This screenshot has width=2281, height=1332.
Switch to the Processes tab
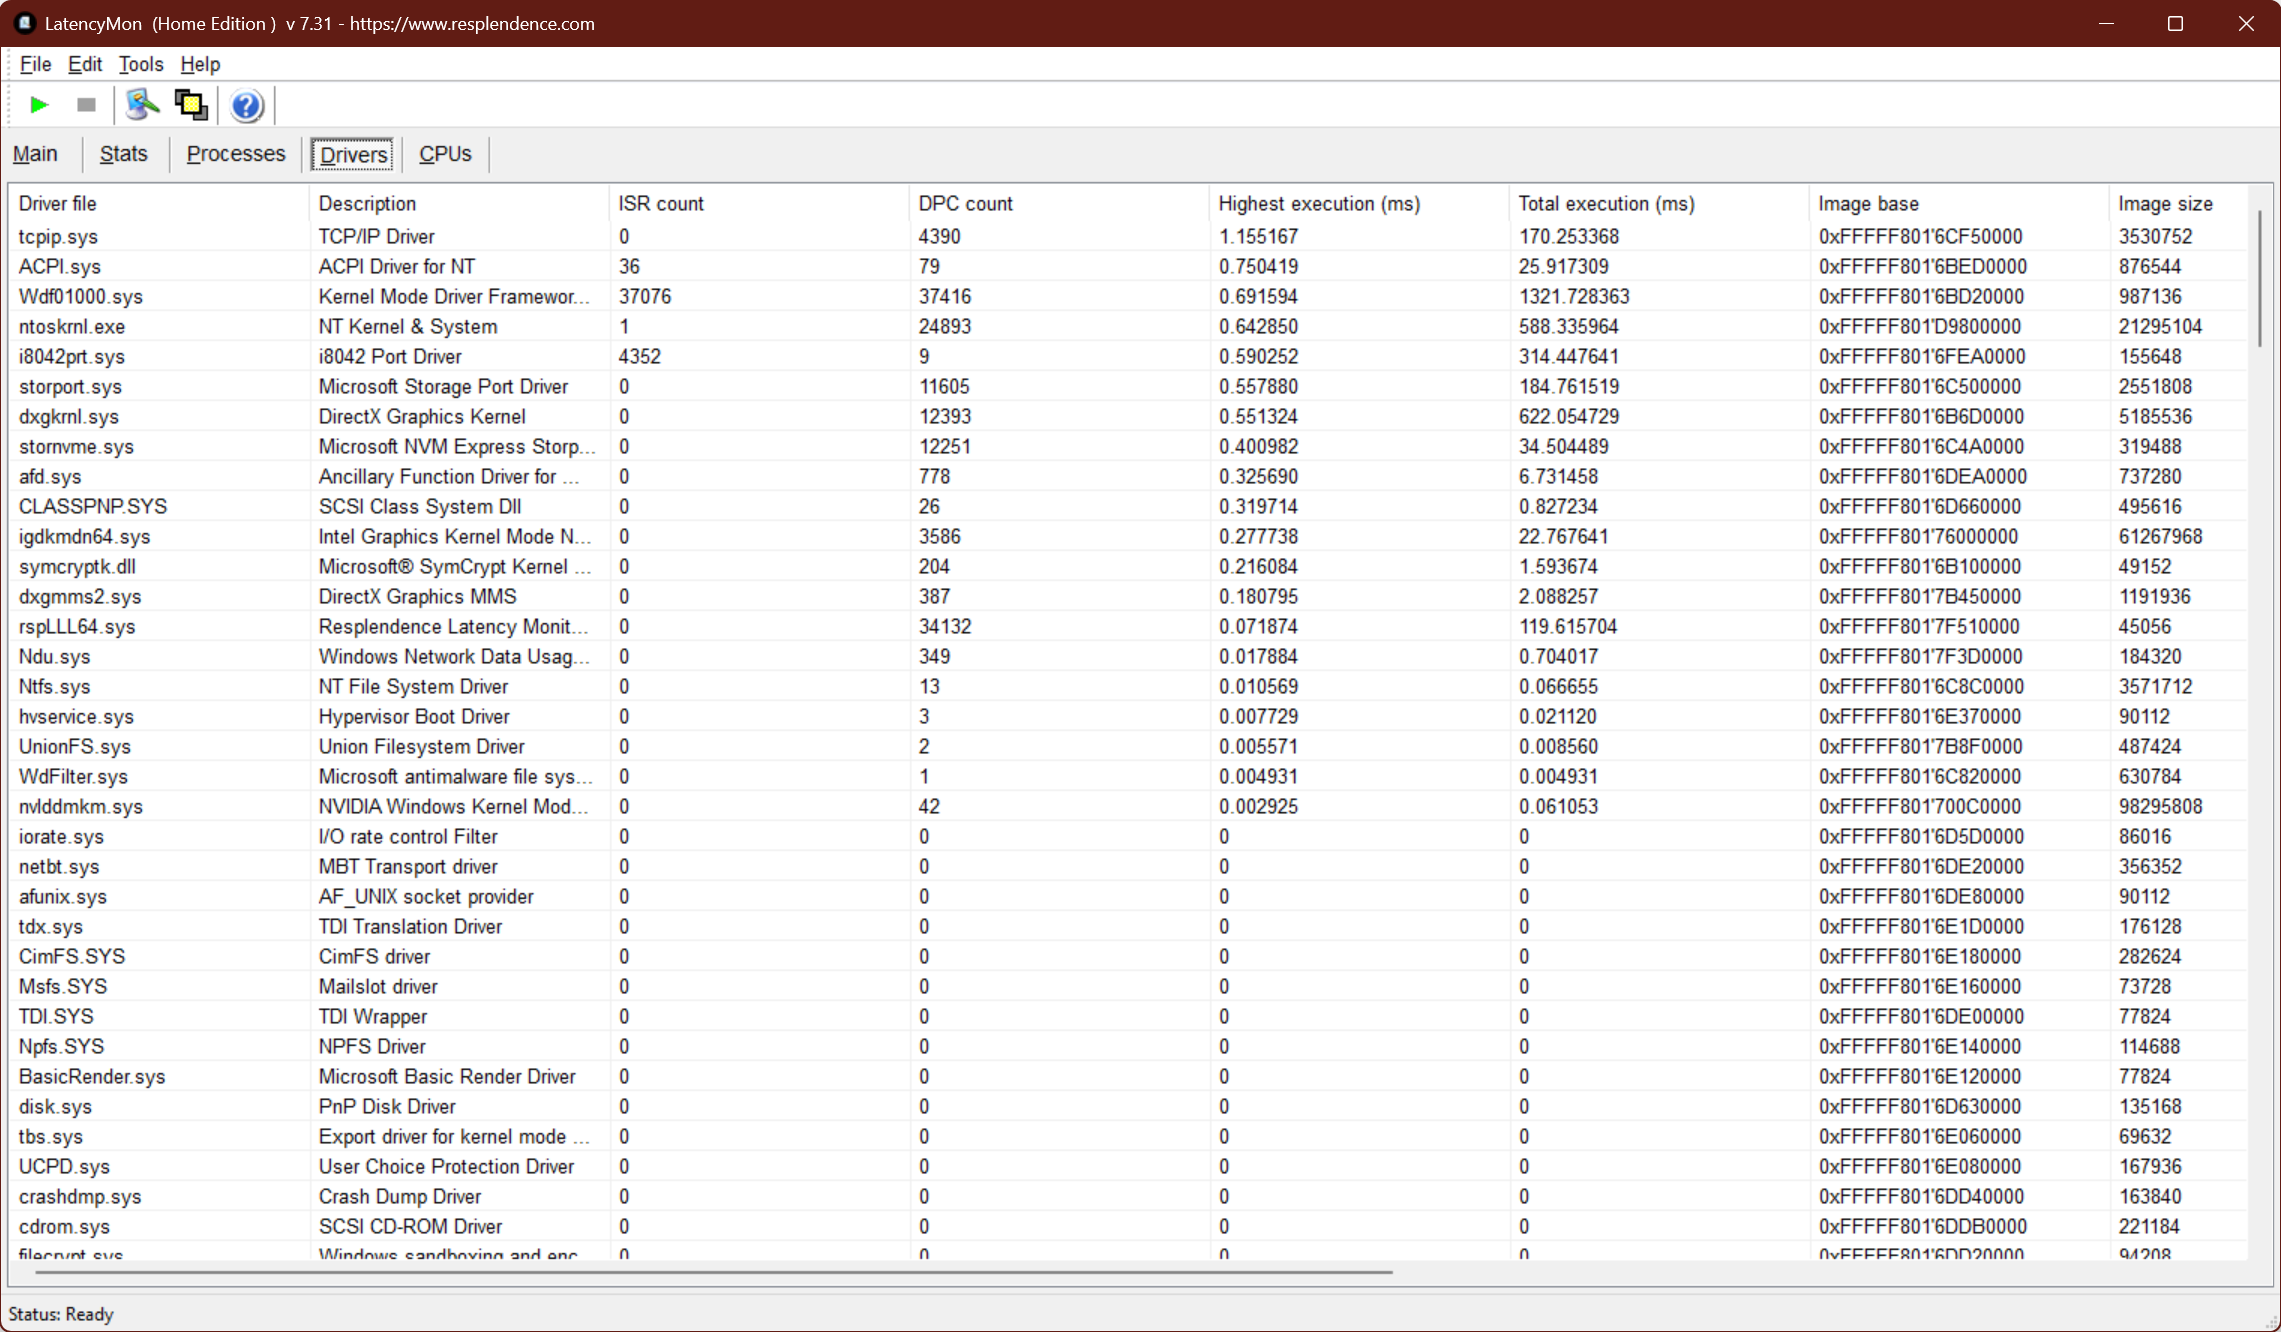[236, 154]
